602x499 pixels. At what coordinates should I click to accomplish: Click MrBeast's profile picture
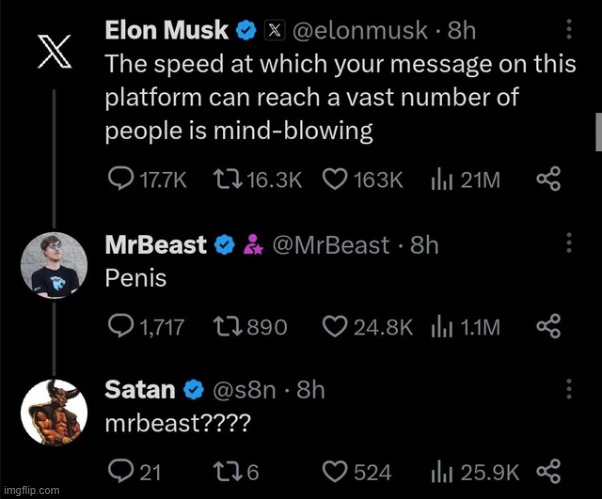pyautogui.click(x=48, y=263)
